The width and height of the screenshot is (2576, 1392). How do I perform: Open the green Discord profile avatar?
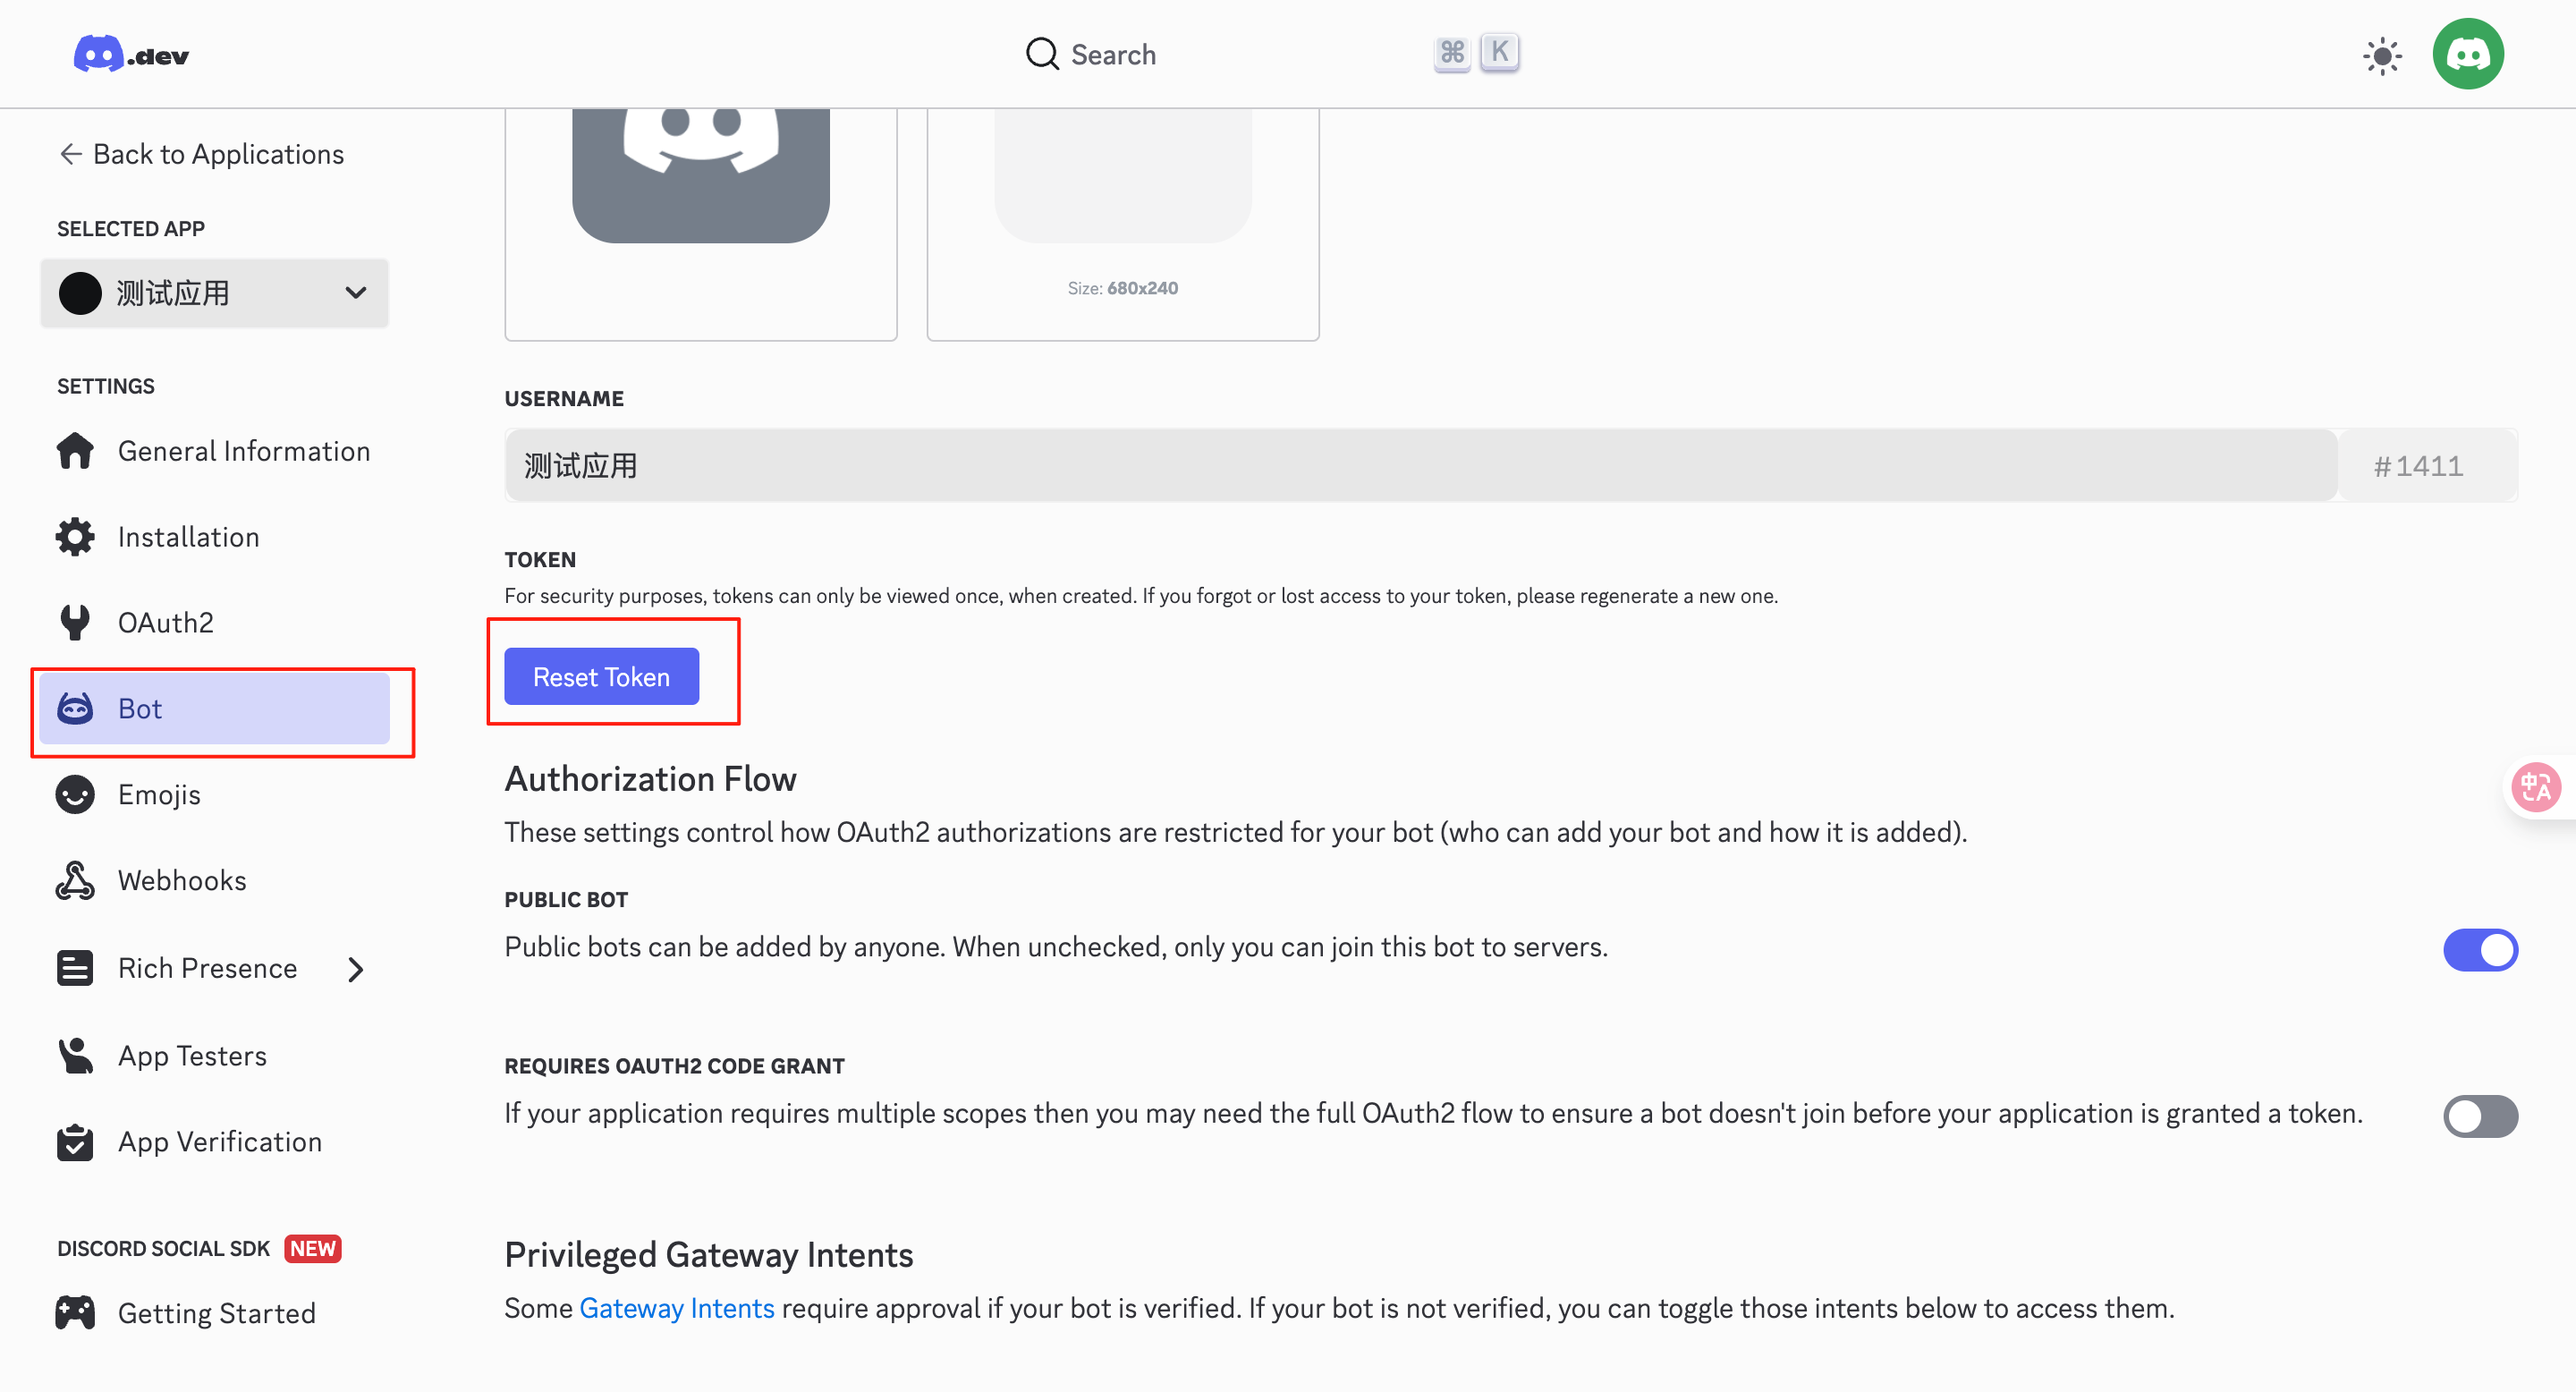click(2467, 54)
